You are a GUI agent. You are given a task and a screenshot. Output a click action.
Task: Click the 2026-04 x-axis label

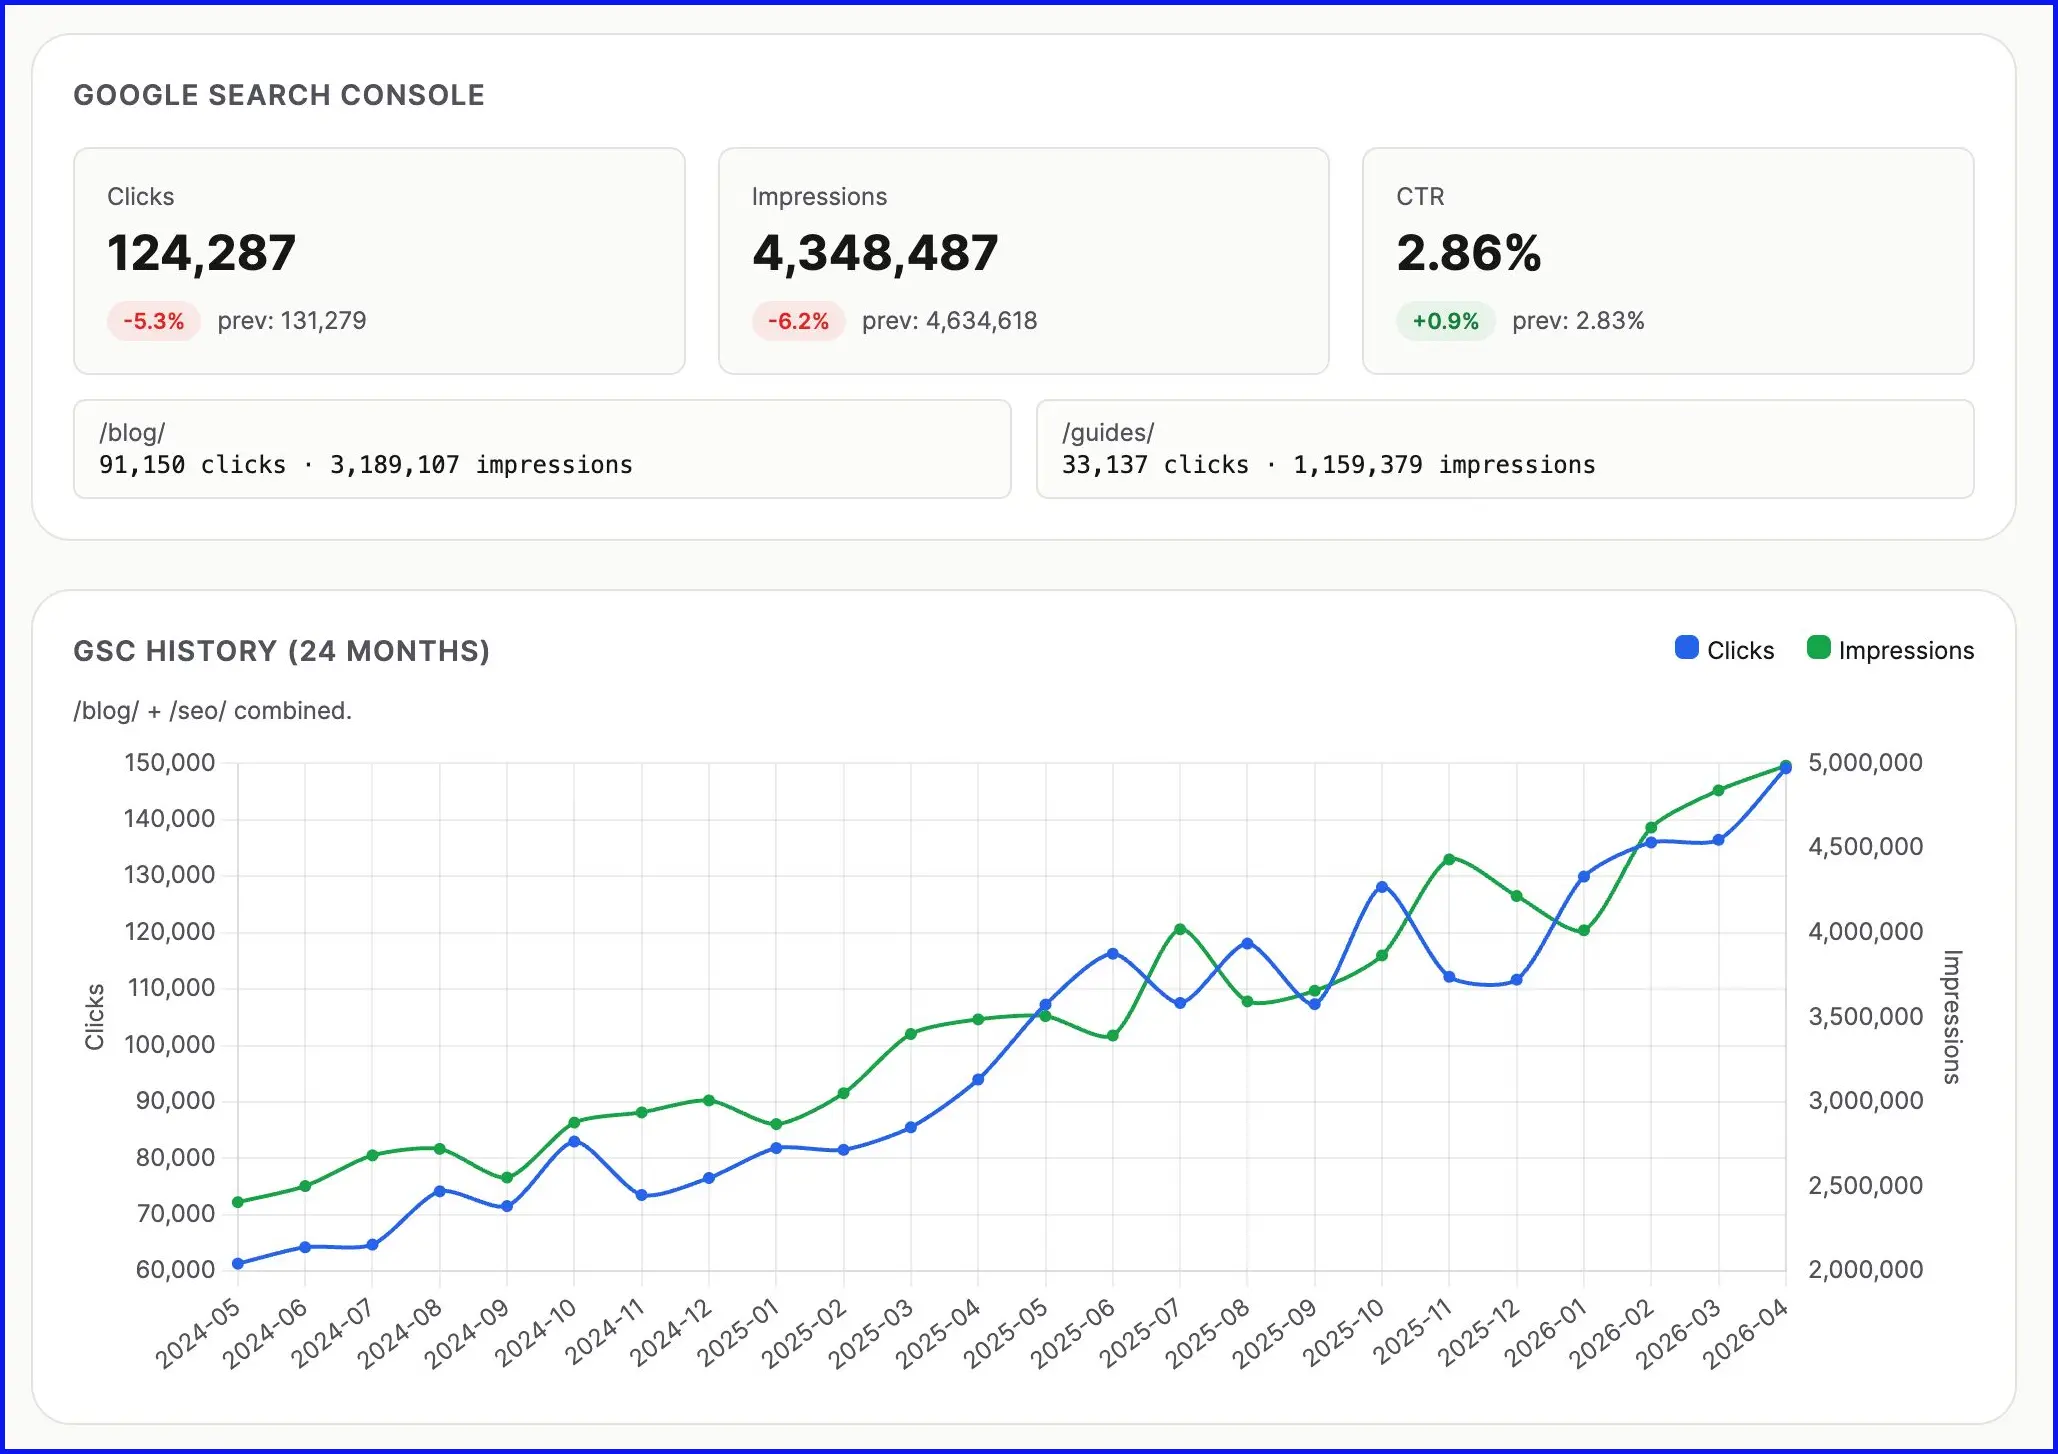tap(1746, 1333)
